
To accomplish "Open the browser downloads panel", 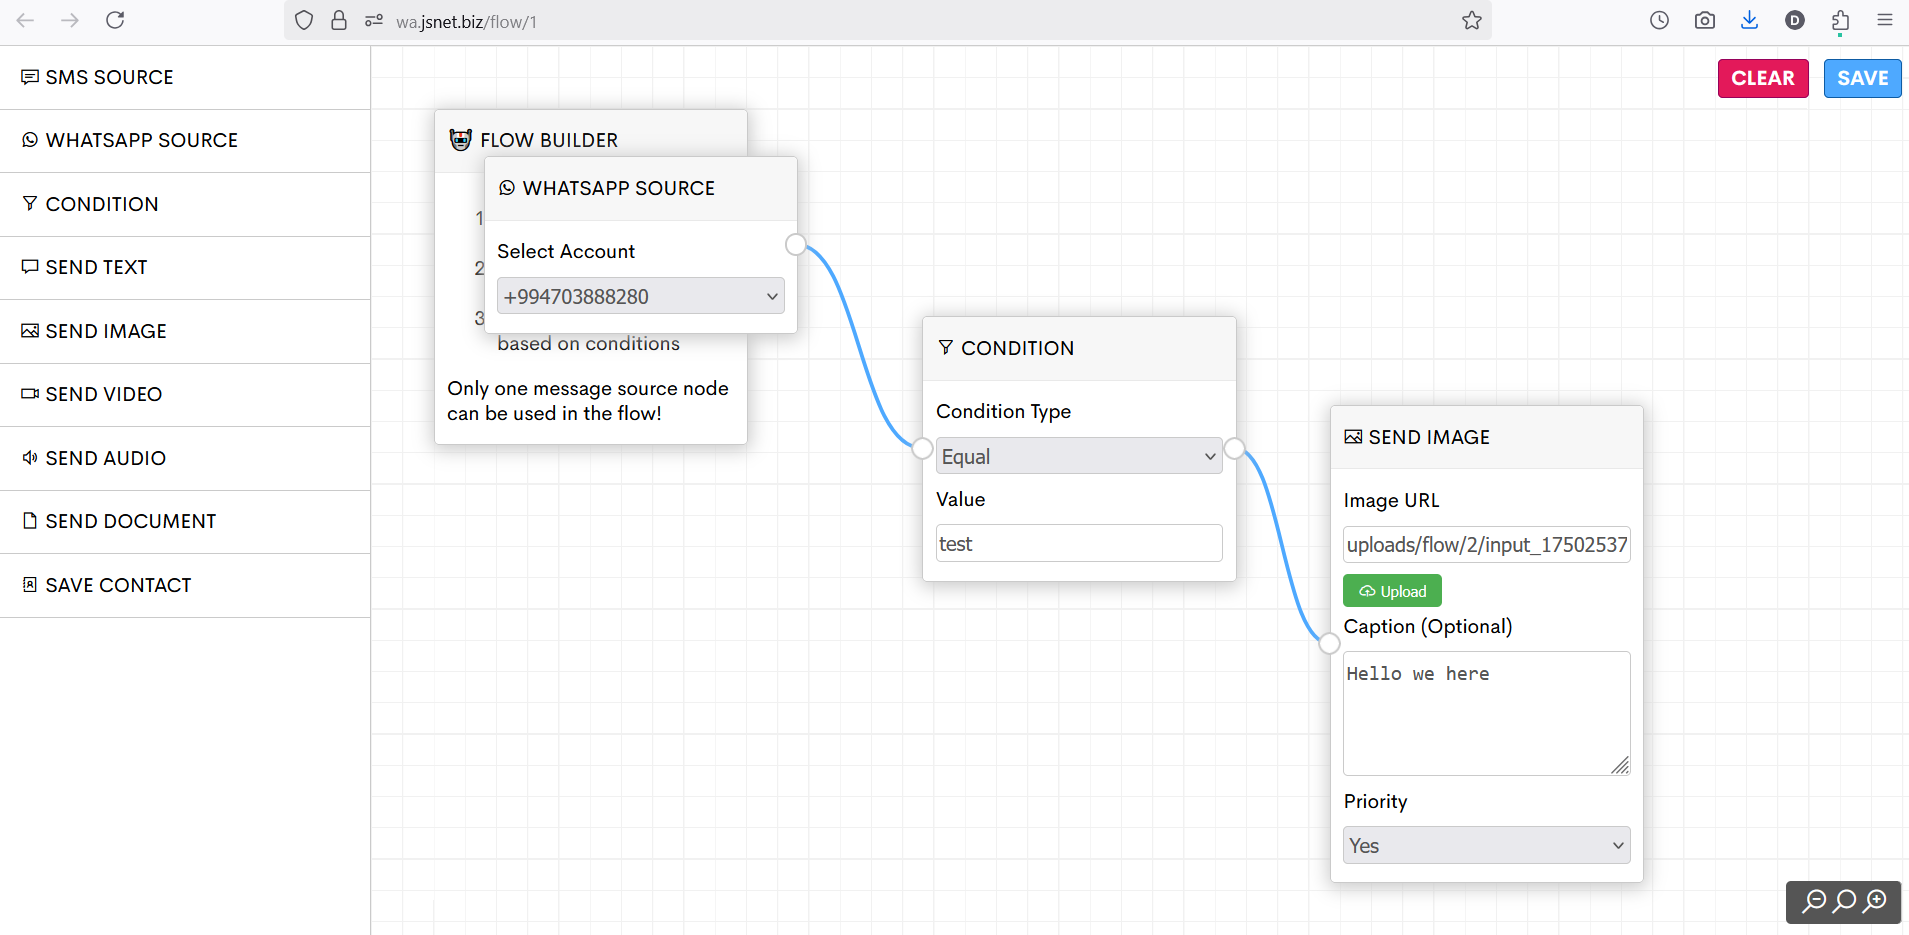I will coord(1749,20).
